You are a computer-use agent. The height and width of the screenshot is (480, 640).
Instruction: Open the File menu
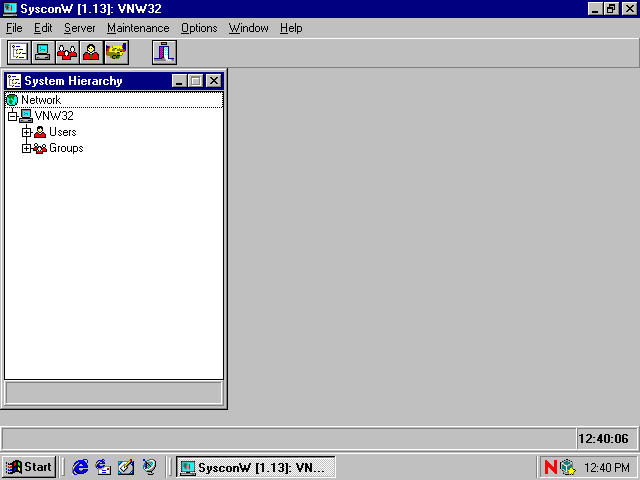pos(14,28)
